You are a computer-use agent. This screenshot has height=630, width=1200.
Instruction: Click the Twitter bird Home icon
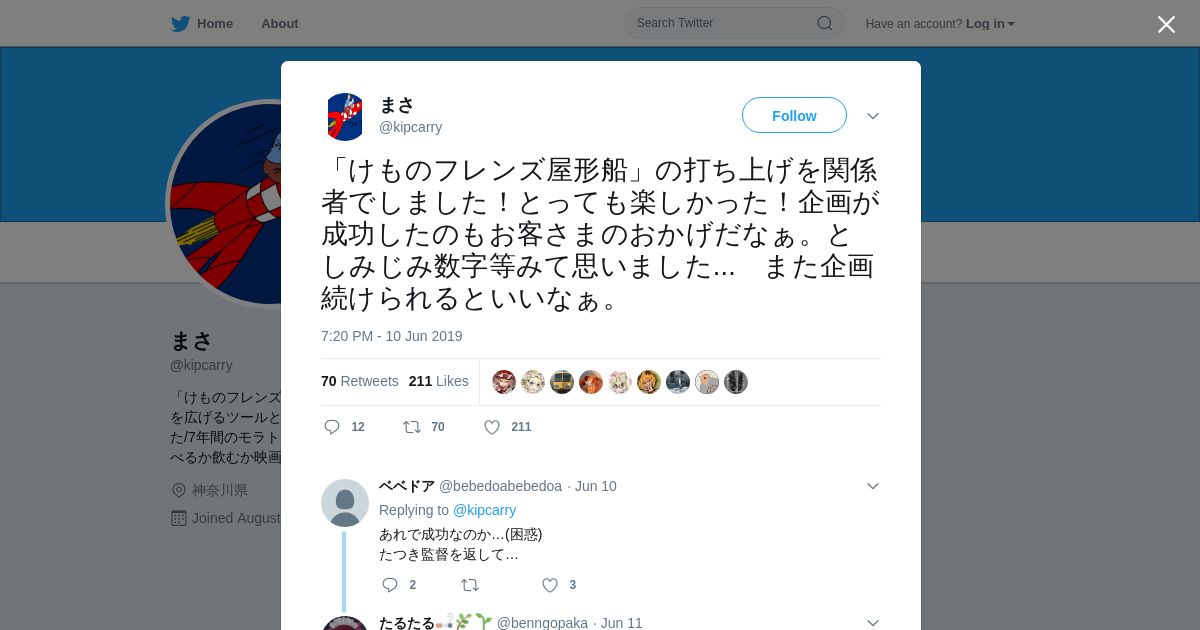tap(180, 23)
